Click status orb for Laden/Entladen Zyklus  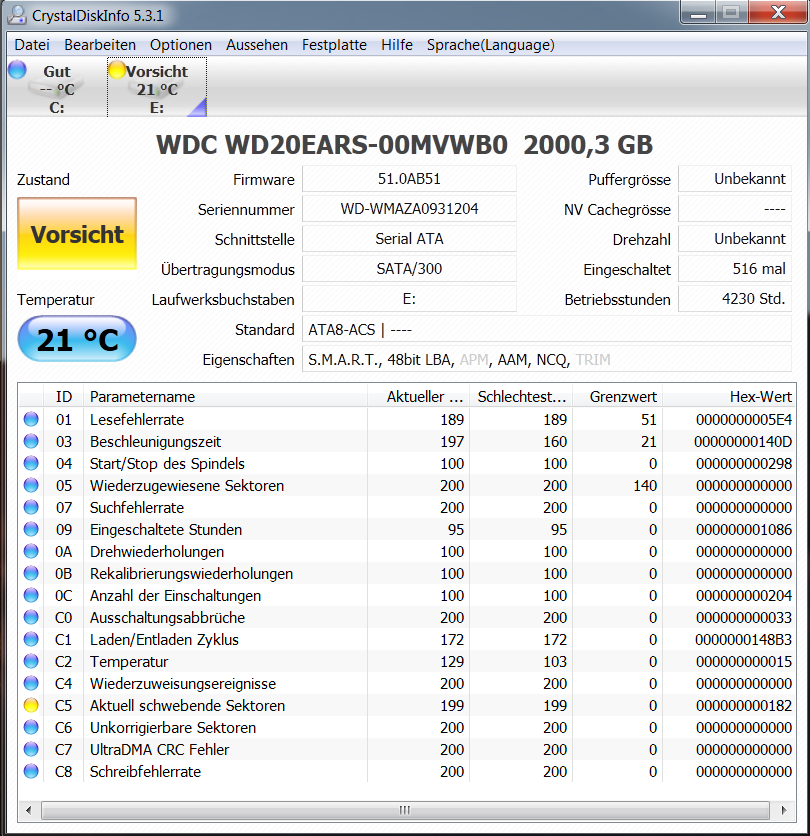(x=31, y=639)
